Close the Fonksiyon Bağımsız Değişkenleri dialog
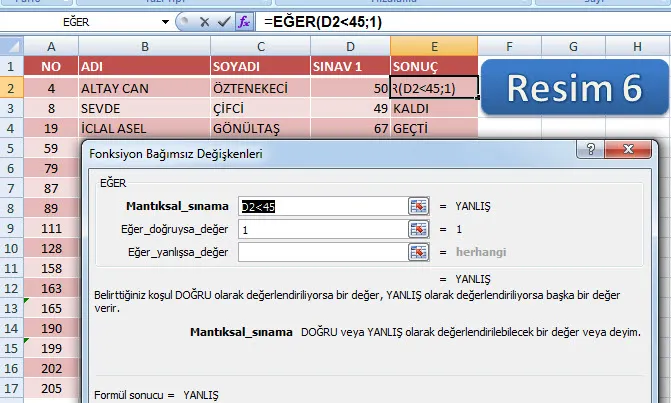Viewport: 671px width, 403px height. point(633,149)
